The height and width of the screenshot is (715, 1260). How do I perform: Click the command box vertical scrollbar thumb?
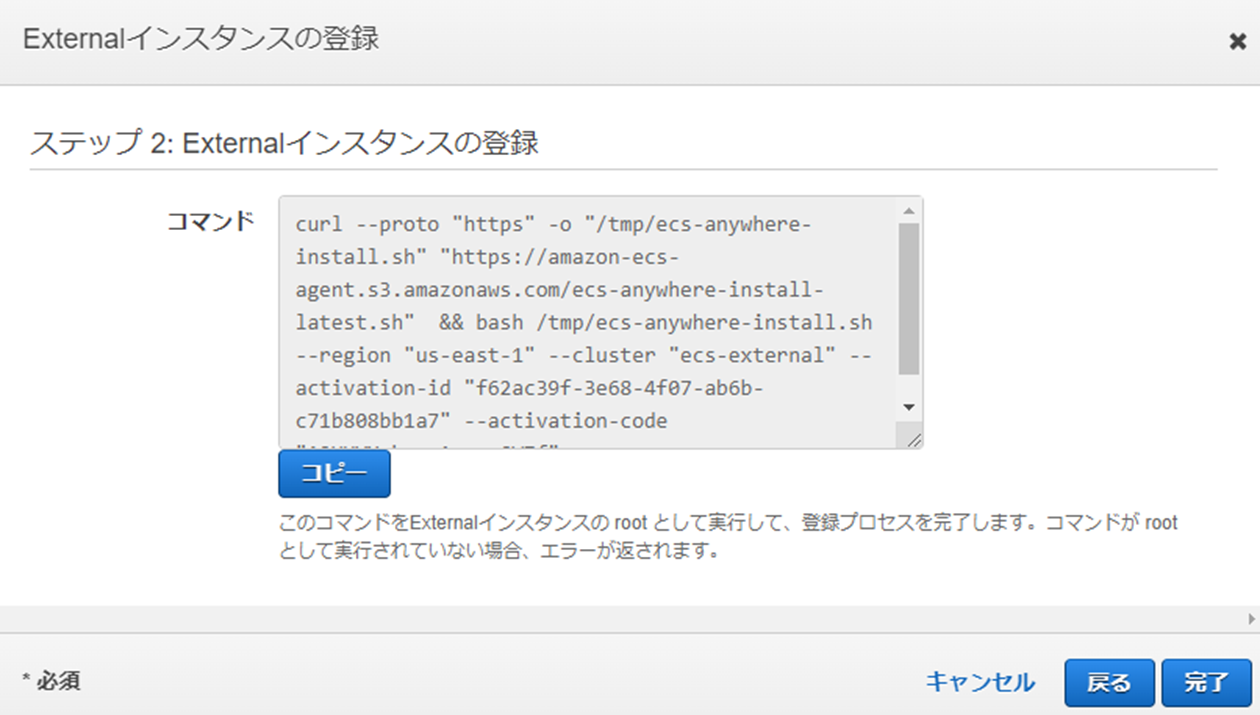pos(908,299)
